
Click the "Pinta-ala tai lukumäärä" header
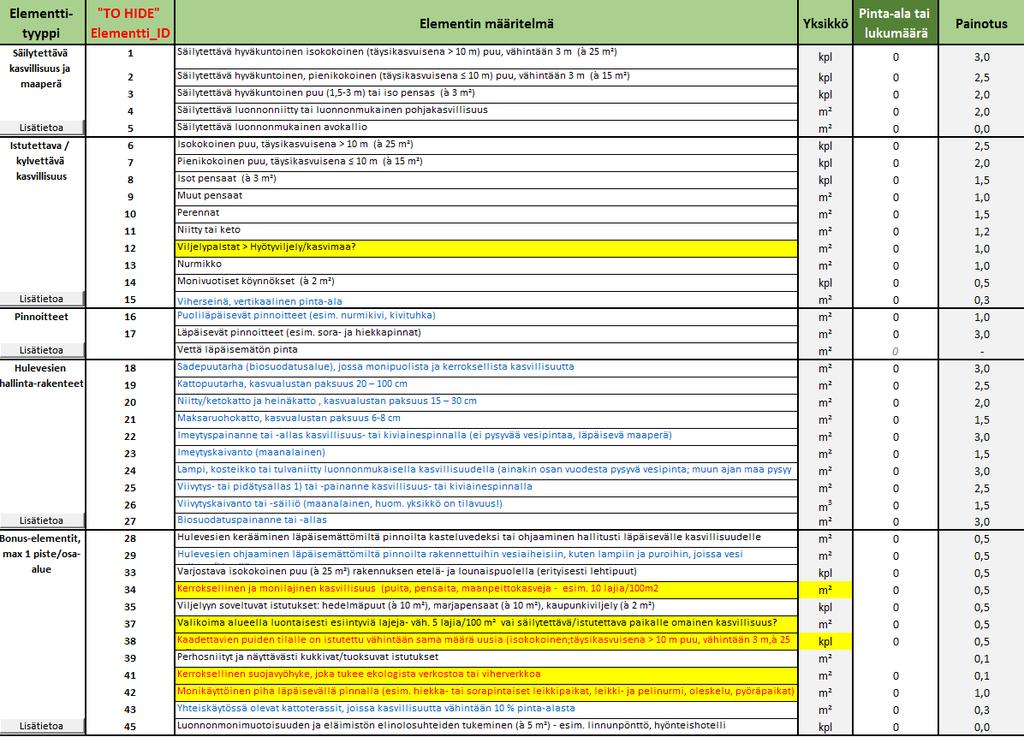coord(895,23)
